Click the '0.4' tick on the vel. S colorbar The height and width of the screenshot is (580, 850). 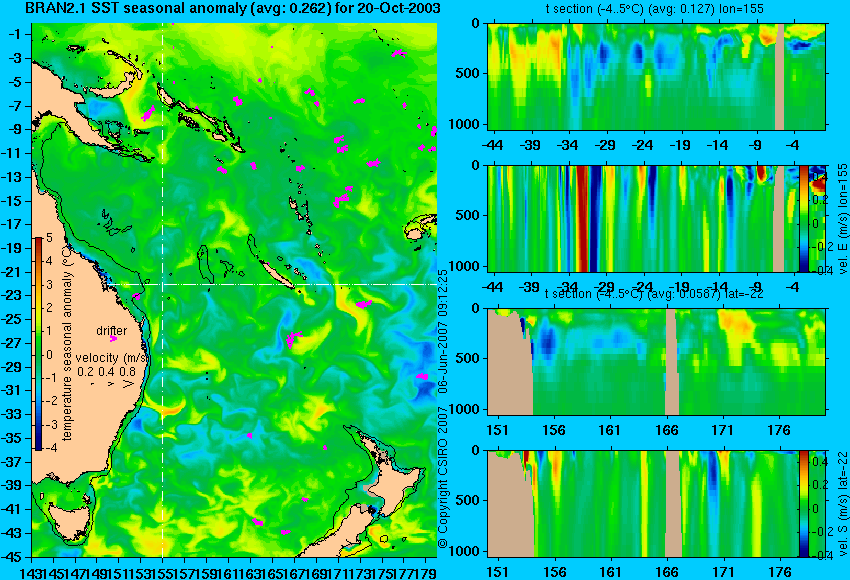click(819, 462)
